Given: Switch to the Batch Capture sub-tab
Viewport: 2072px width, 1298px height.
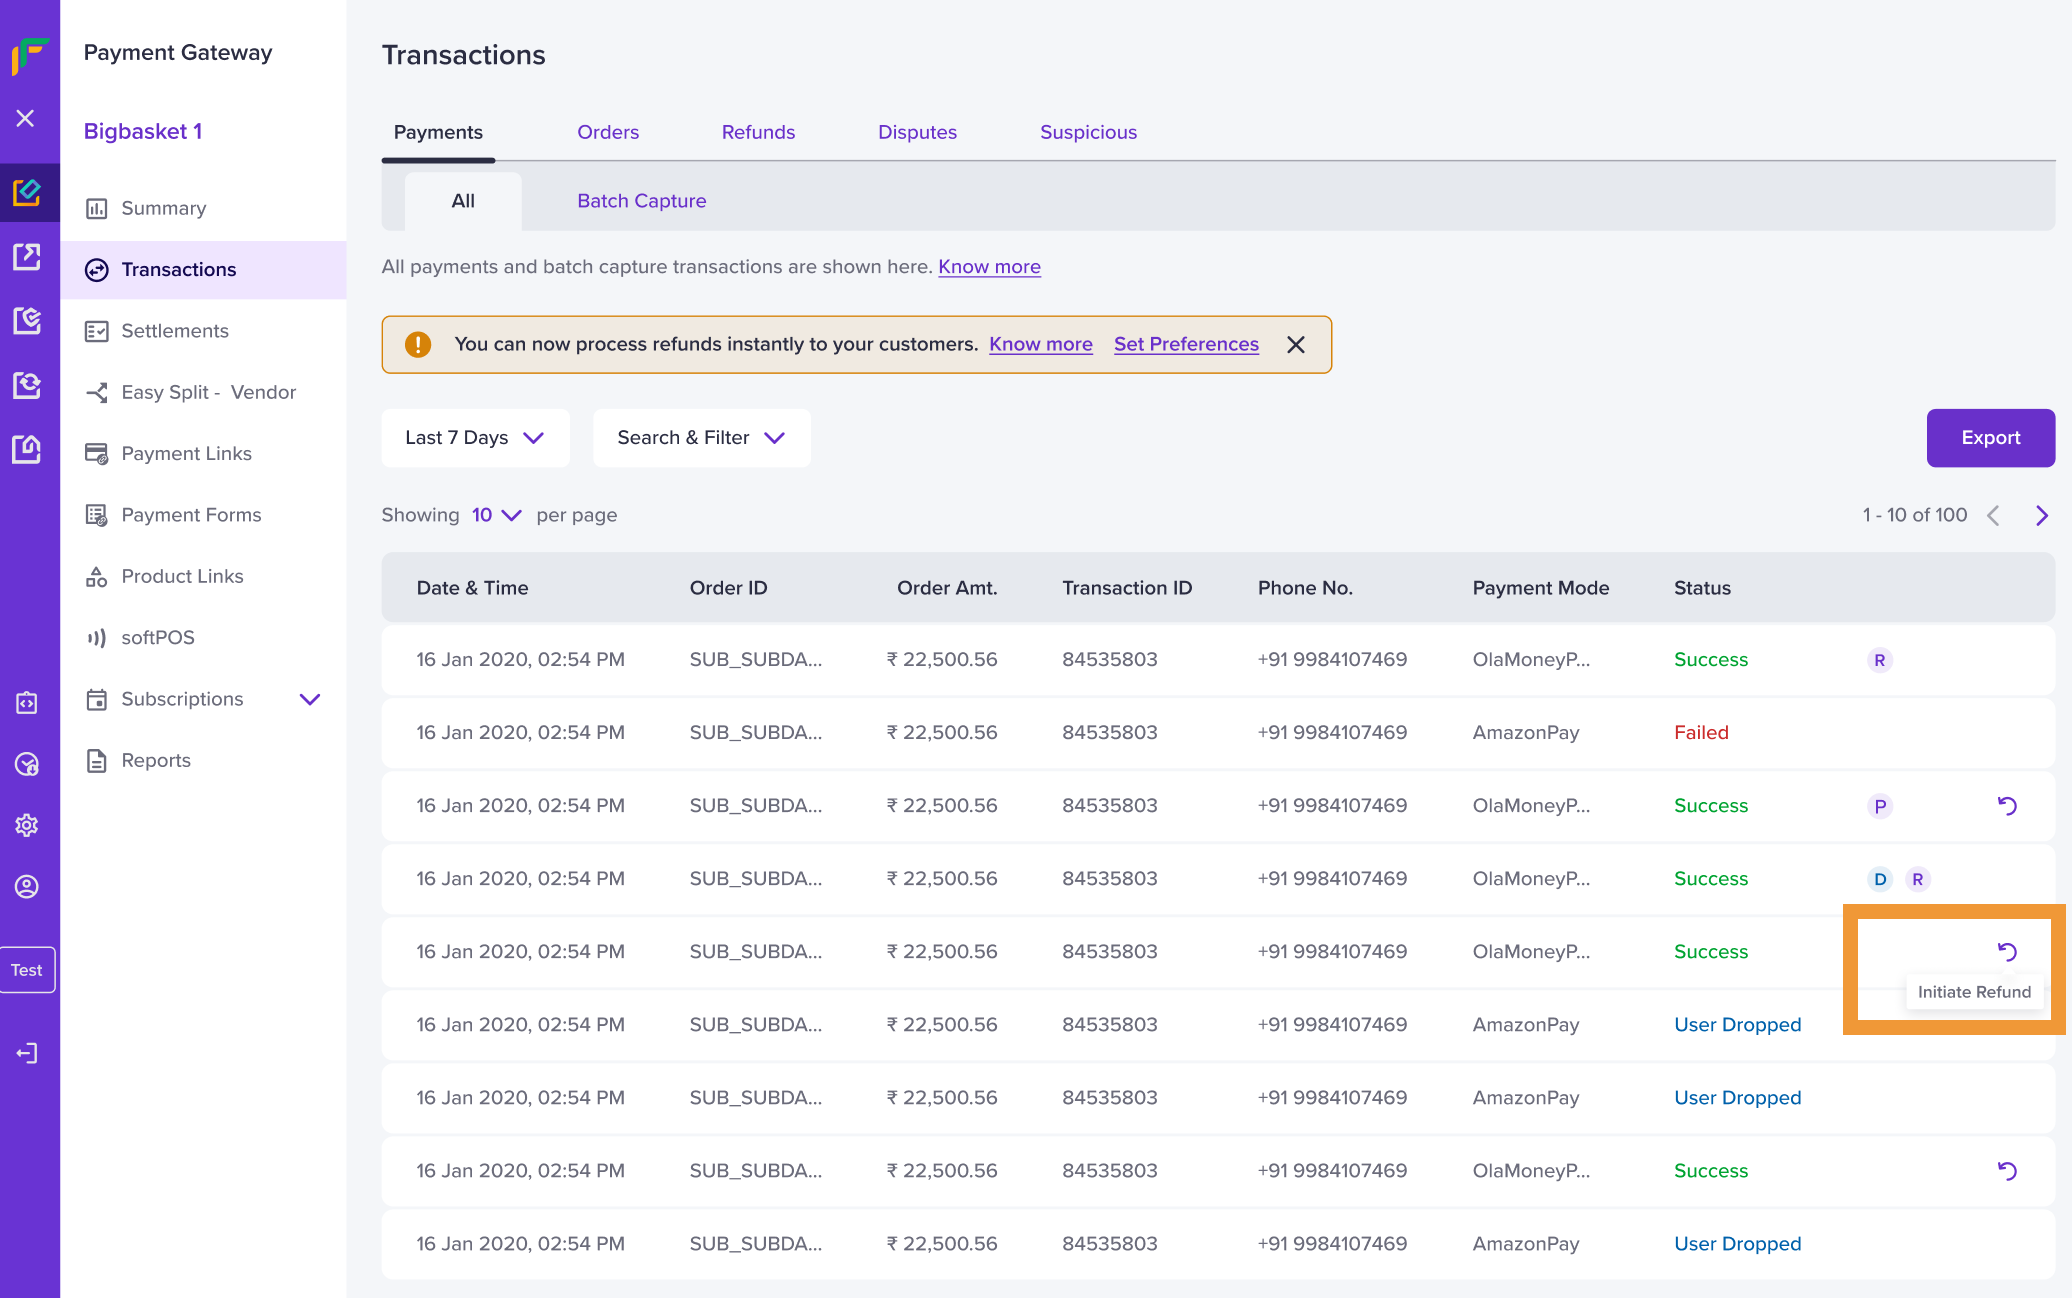Looking at the screenshot, I should point(641,201).
